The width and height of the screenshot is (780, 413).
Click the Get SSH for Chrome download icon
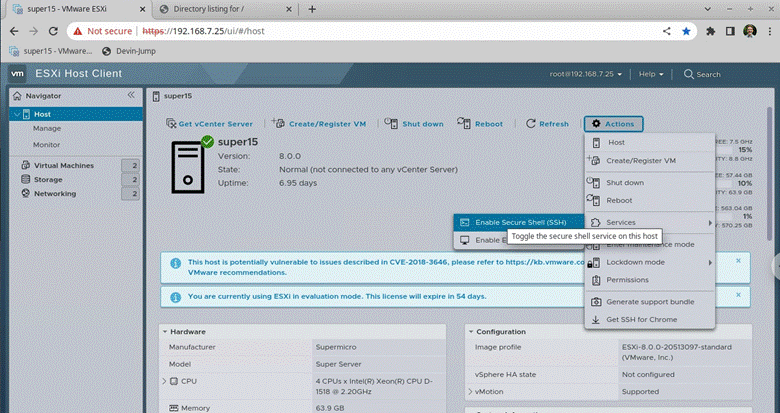(595, 319)
